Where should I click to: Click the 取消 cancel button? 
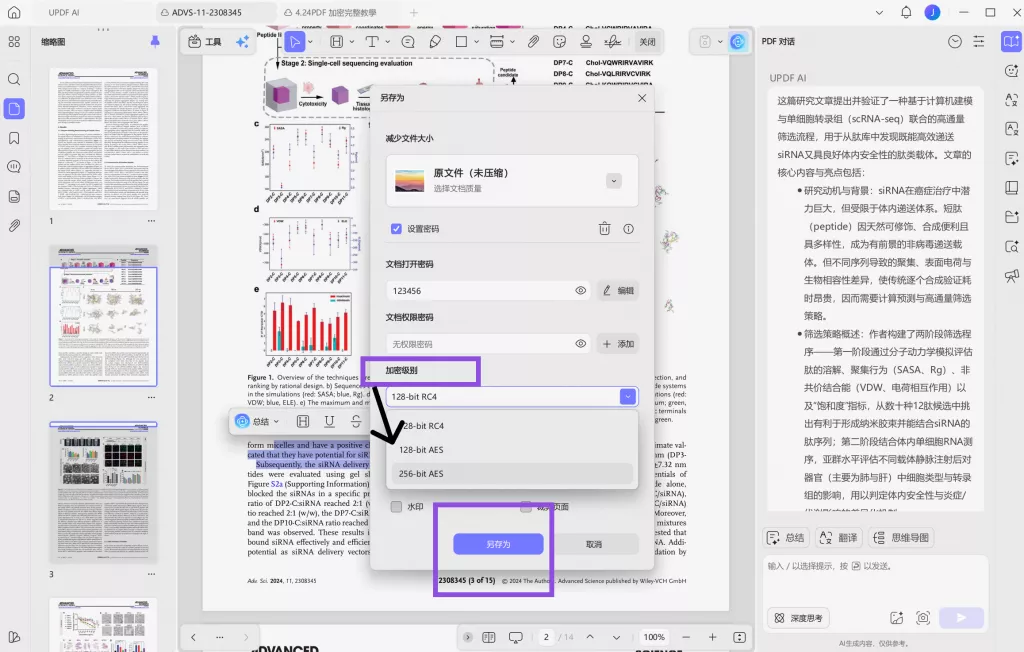[594, 544]
